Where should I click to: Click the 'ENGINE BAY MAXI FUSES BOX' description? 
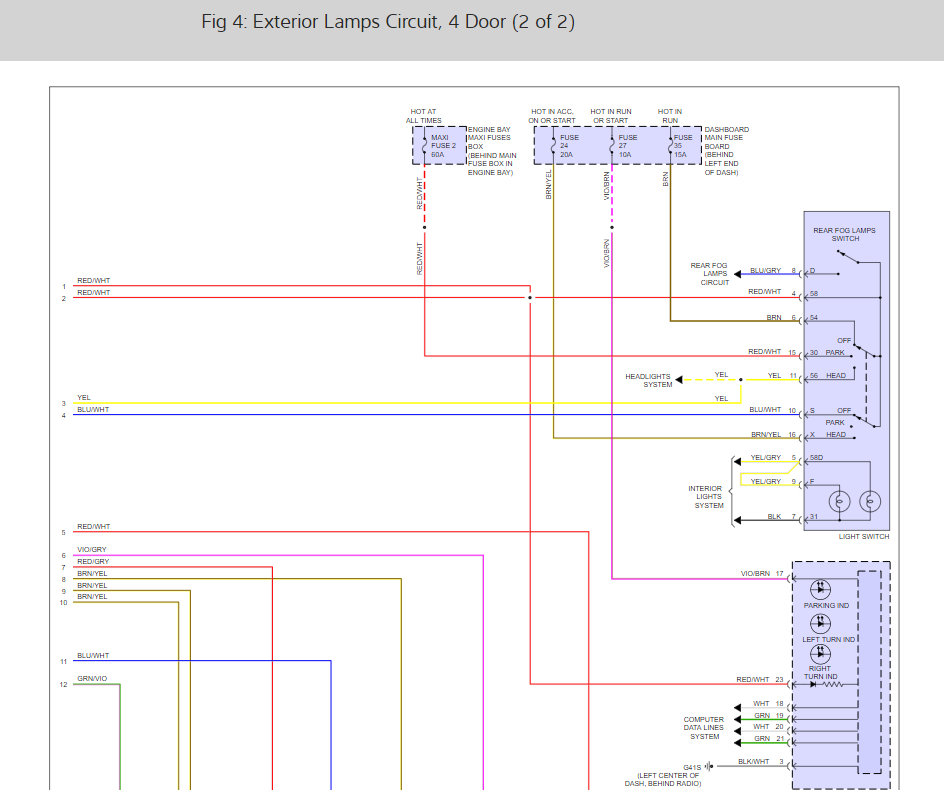click(492, 151)
